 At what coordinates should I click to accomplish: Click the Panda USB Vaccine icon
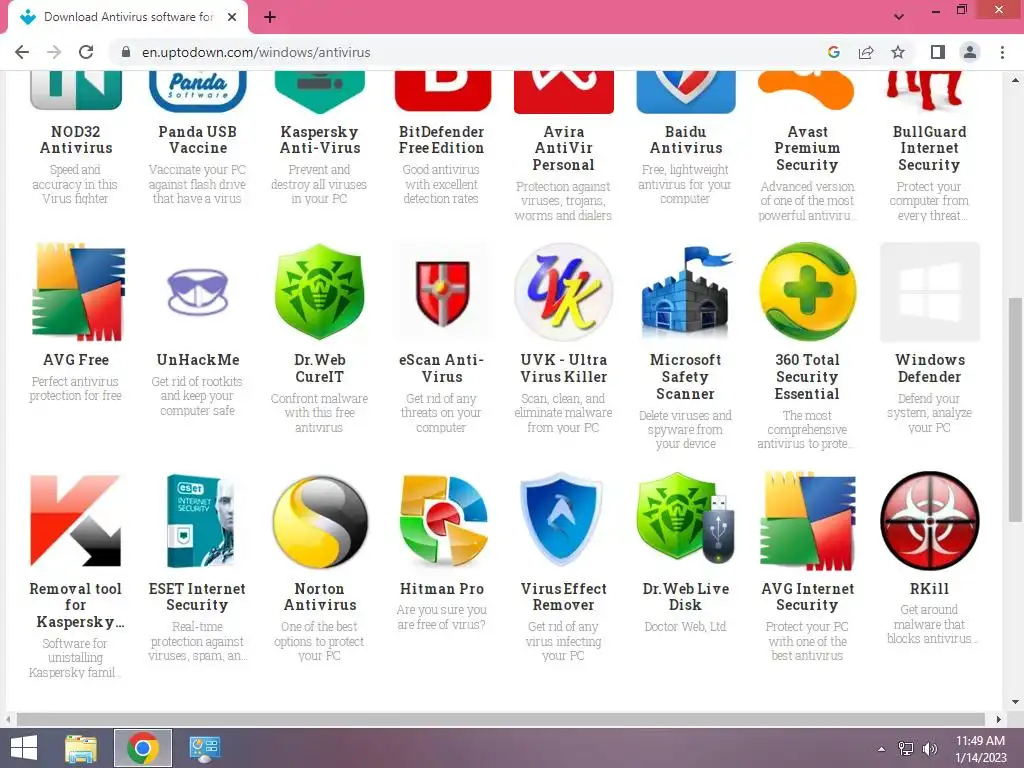(198, 91)
